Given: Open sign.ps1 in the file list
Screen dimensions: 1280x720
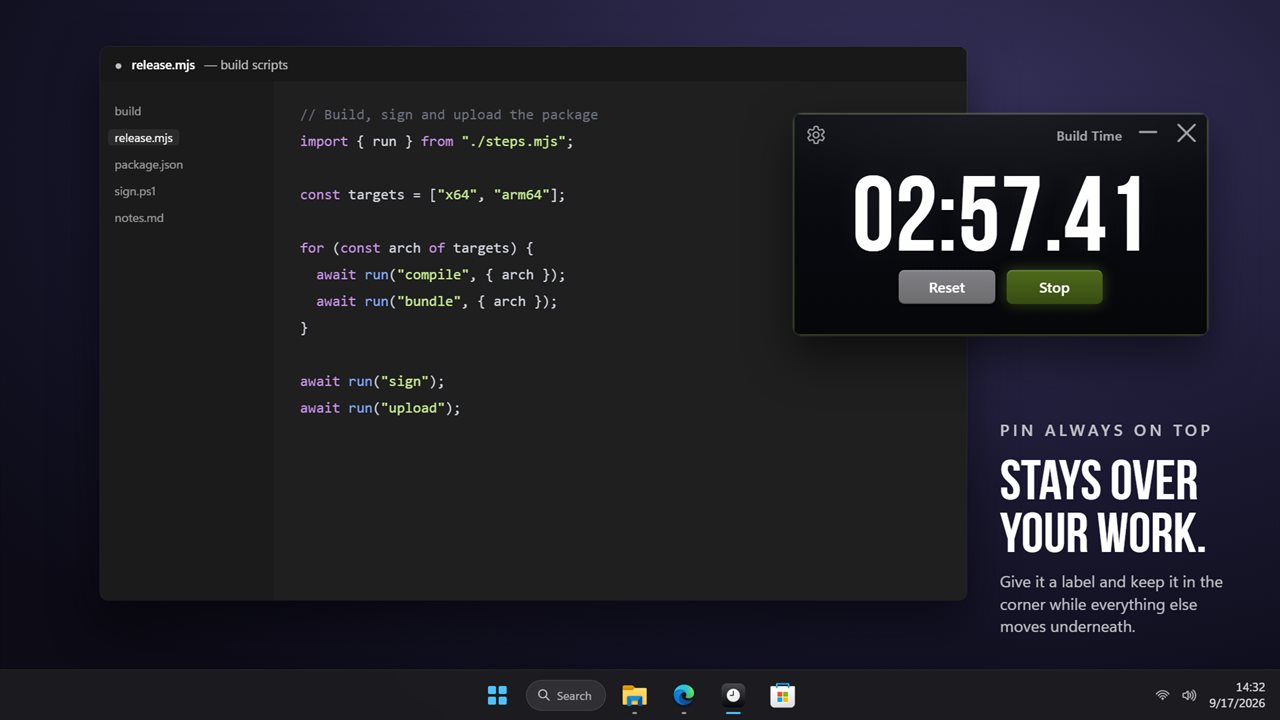Looking at the screenshot, I should (x=135, y=191).
